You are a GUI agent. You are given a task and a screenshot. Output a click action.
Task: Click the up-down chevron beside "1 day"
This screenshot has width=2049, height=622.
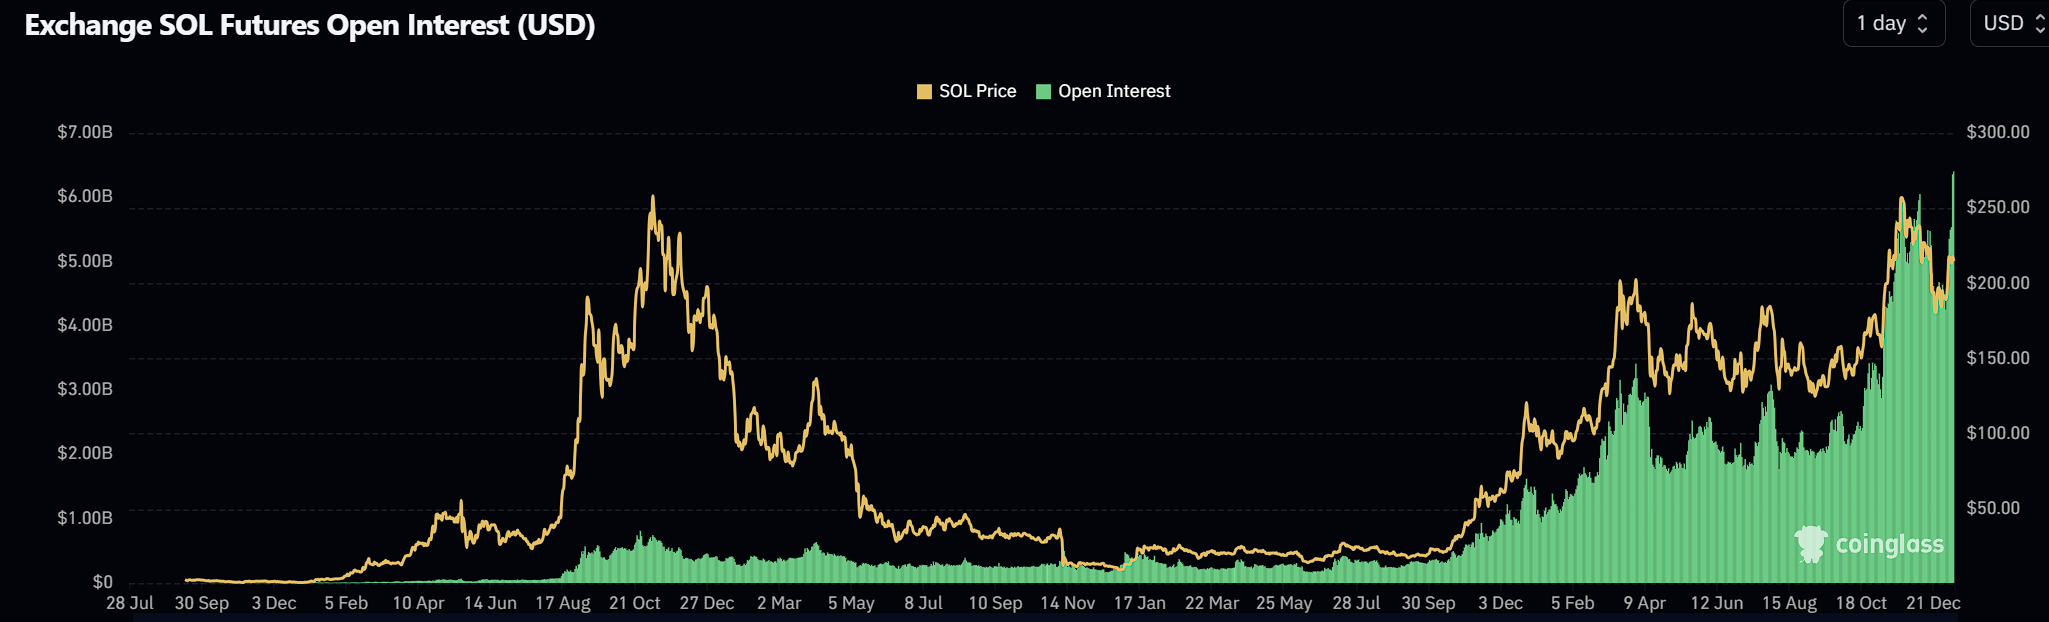(1922, 24)
